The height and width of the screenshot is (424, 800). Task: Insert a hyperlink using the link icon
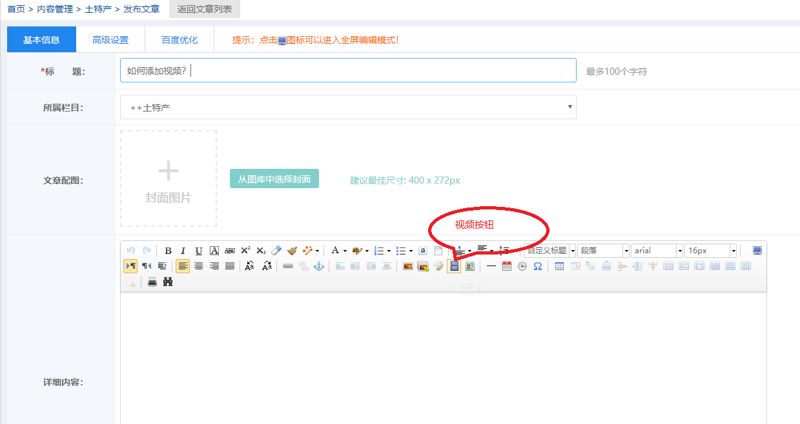(x=288, y=267)
